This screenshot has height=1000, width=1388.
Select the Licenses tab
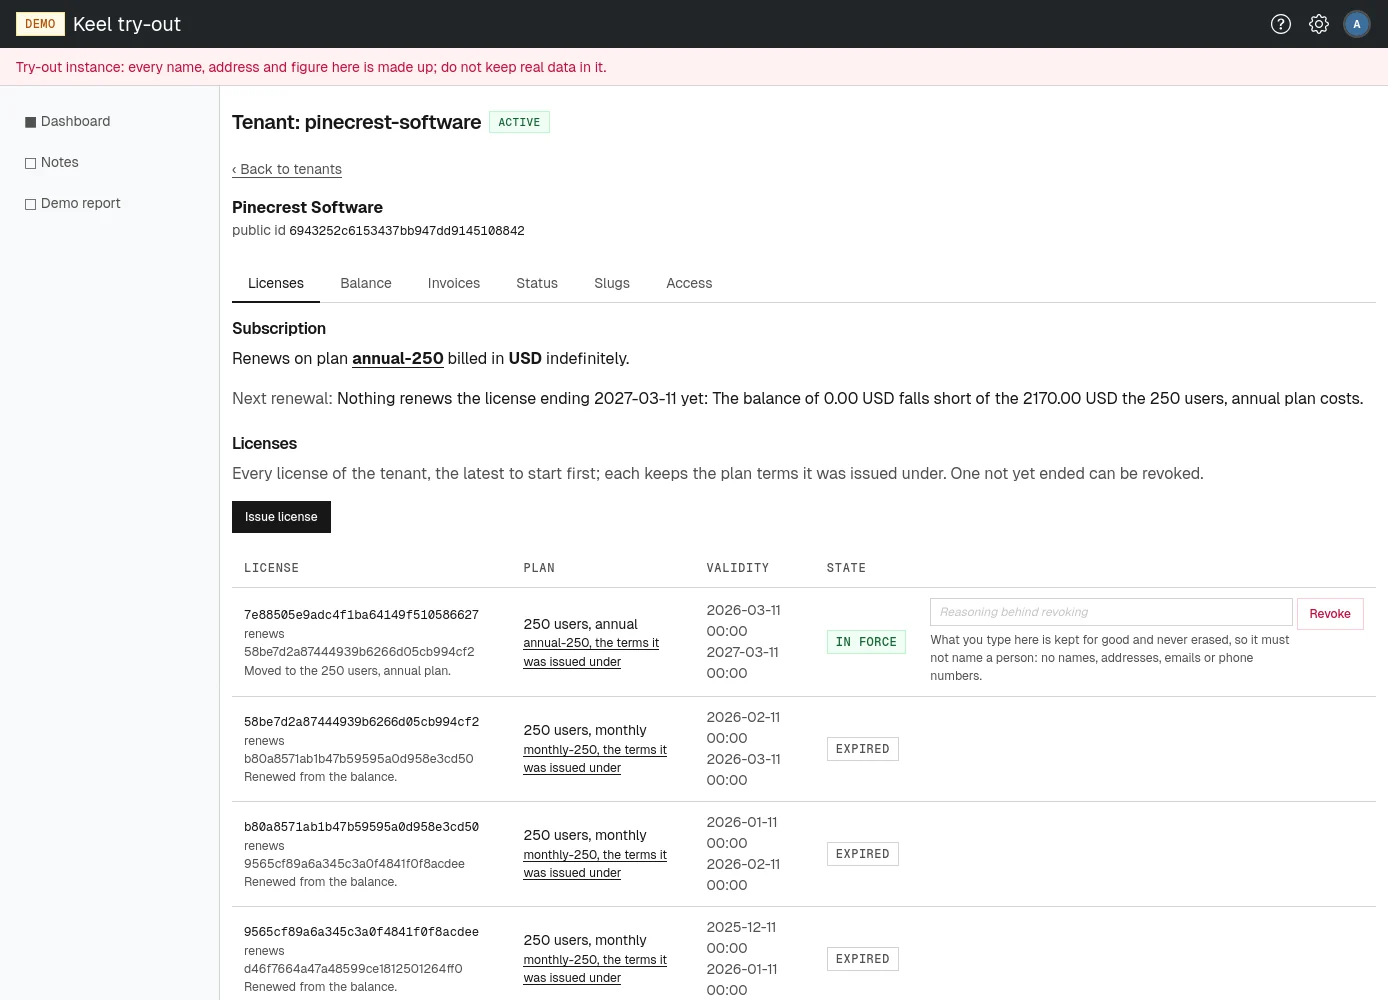(276, 283)
